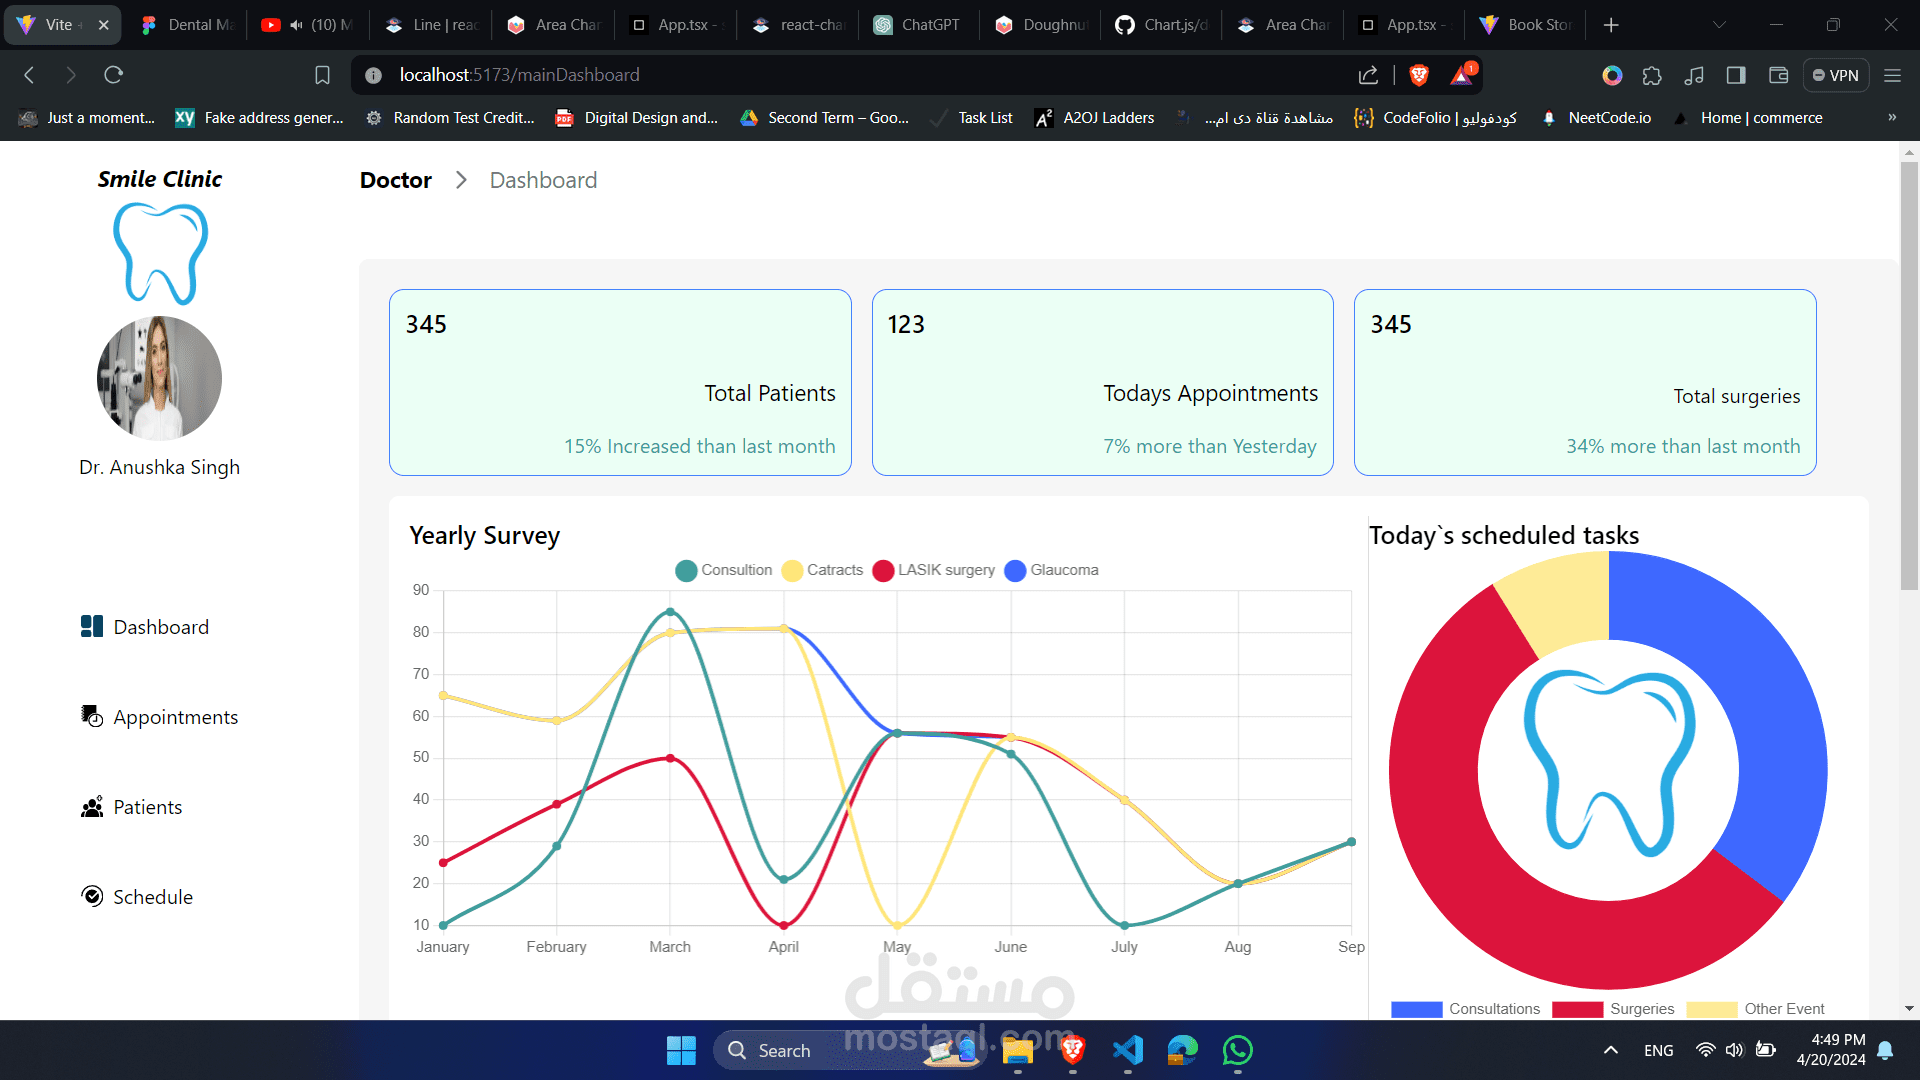Viewport: 1920px width, 1080px height.
Task: Click the Appointments sidebar icon
Action: (x=91, y=716)
